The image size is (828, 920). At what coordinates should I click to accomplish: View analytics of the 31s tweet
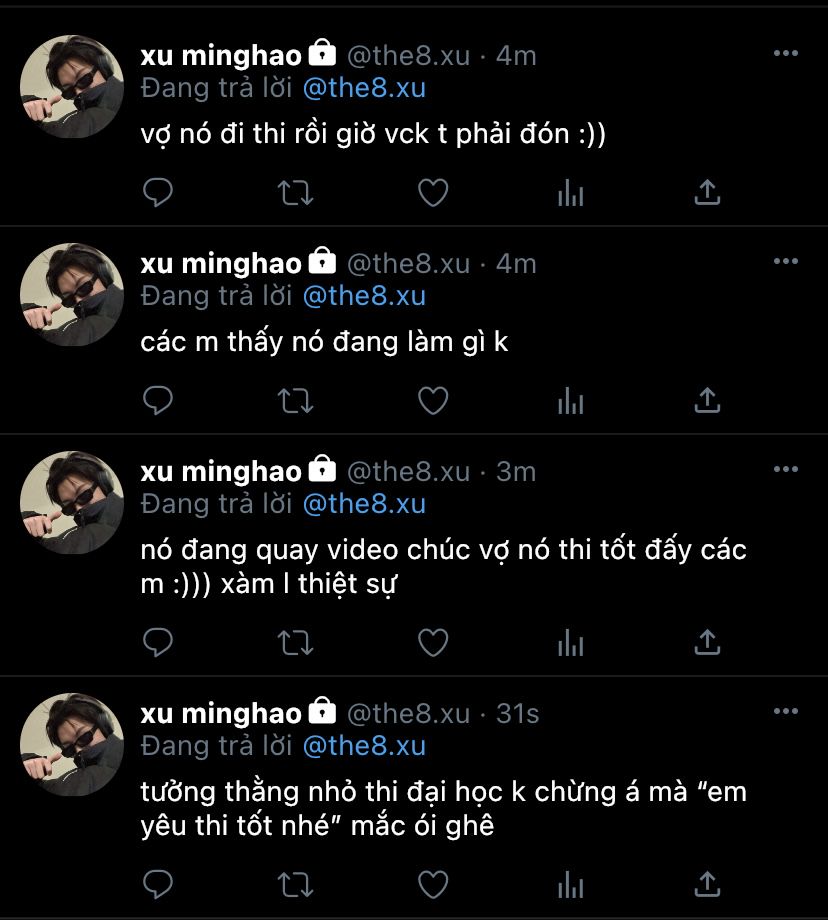570,884
